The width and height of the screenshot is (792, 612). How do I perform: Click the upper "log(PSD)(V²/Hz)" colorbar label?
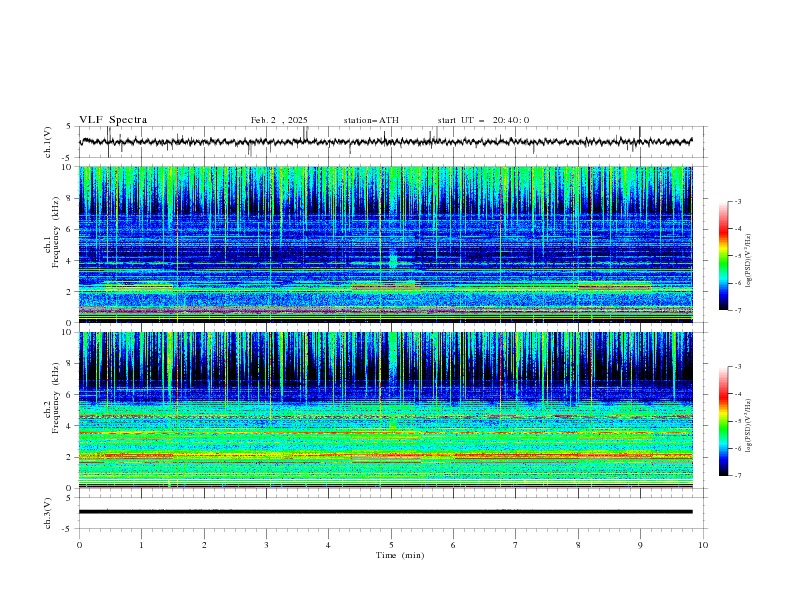tap(748, 261)
